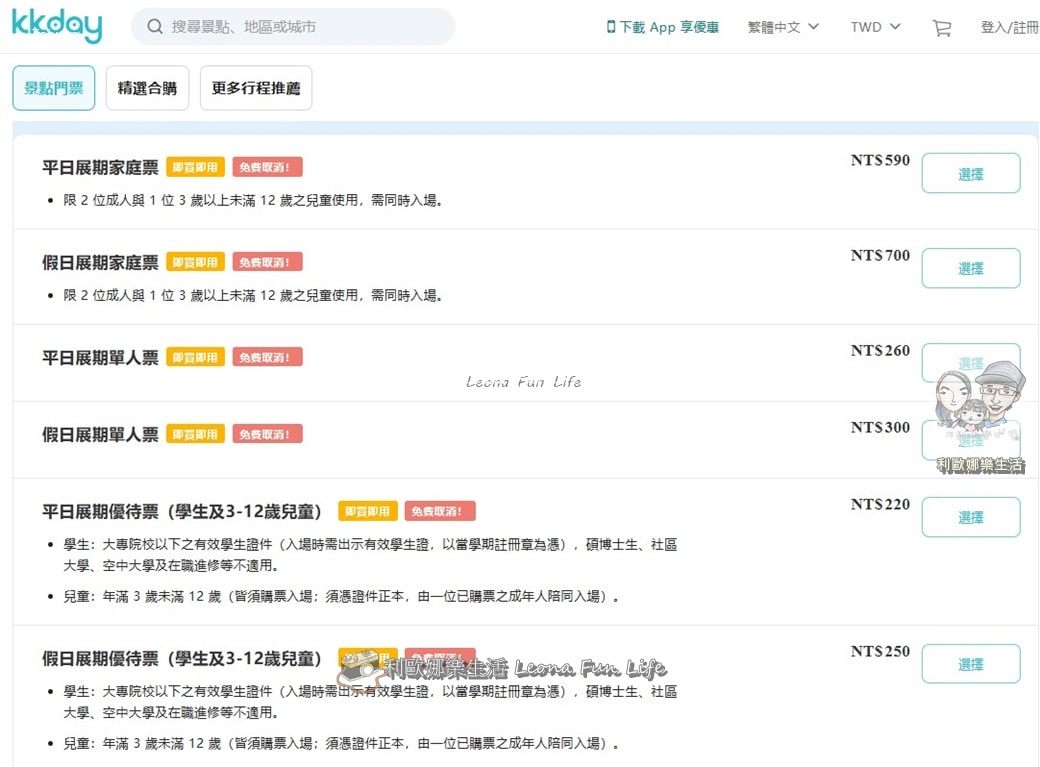Click the 假日展期優待票 (學生及3-12歲兒童) title

point(182,658)
